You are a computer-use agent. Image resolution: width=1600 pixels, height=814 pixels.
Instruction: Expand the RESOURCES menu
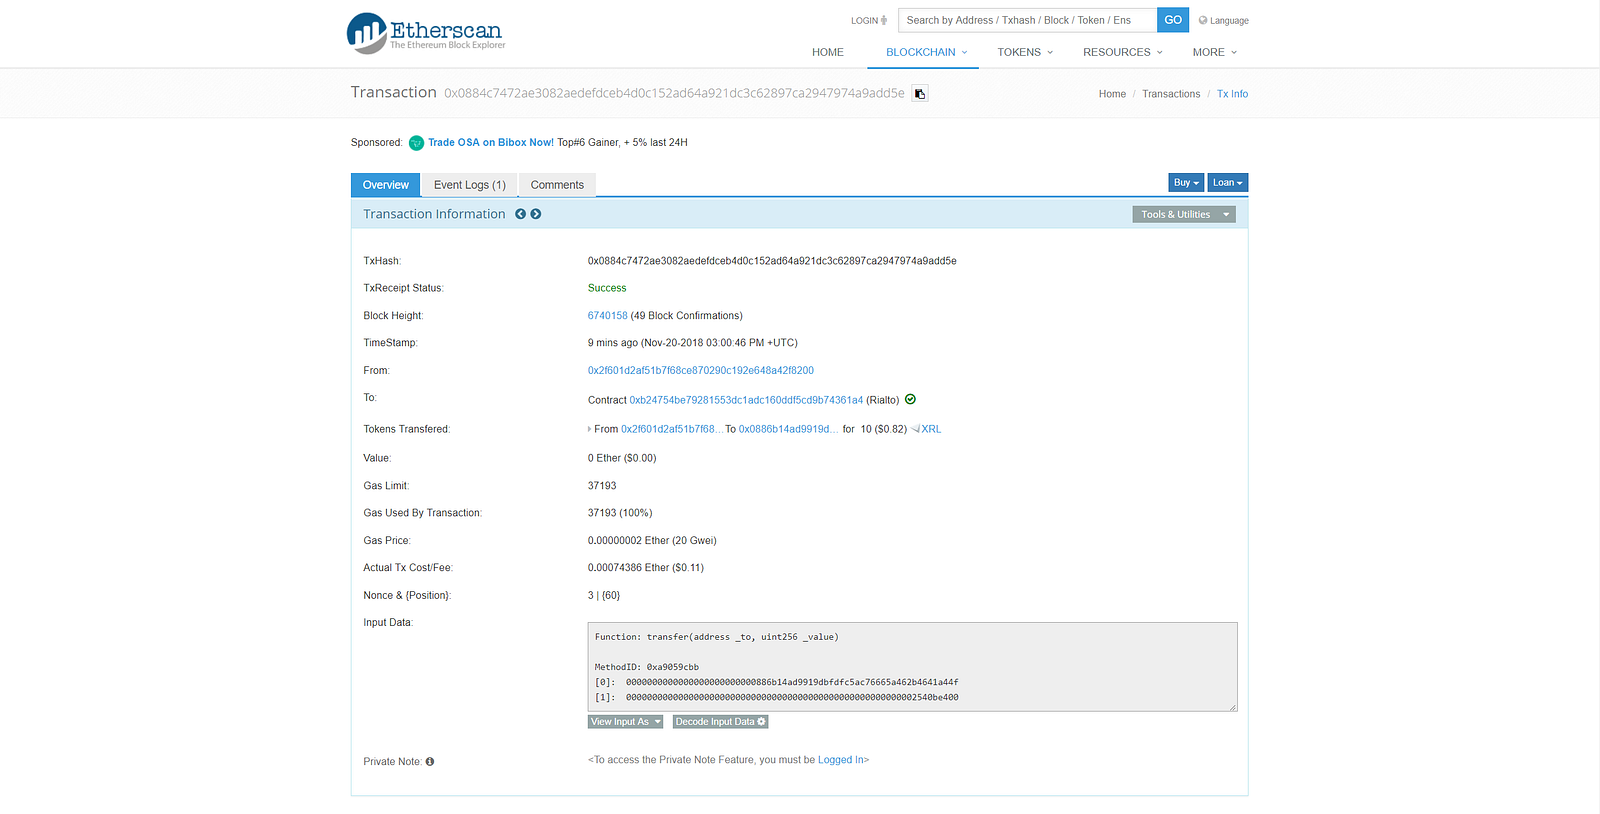point(1123,52)
